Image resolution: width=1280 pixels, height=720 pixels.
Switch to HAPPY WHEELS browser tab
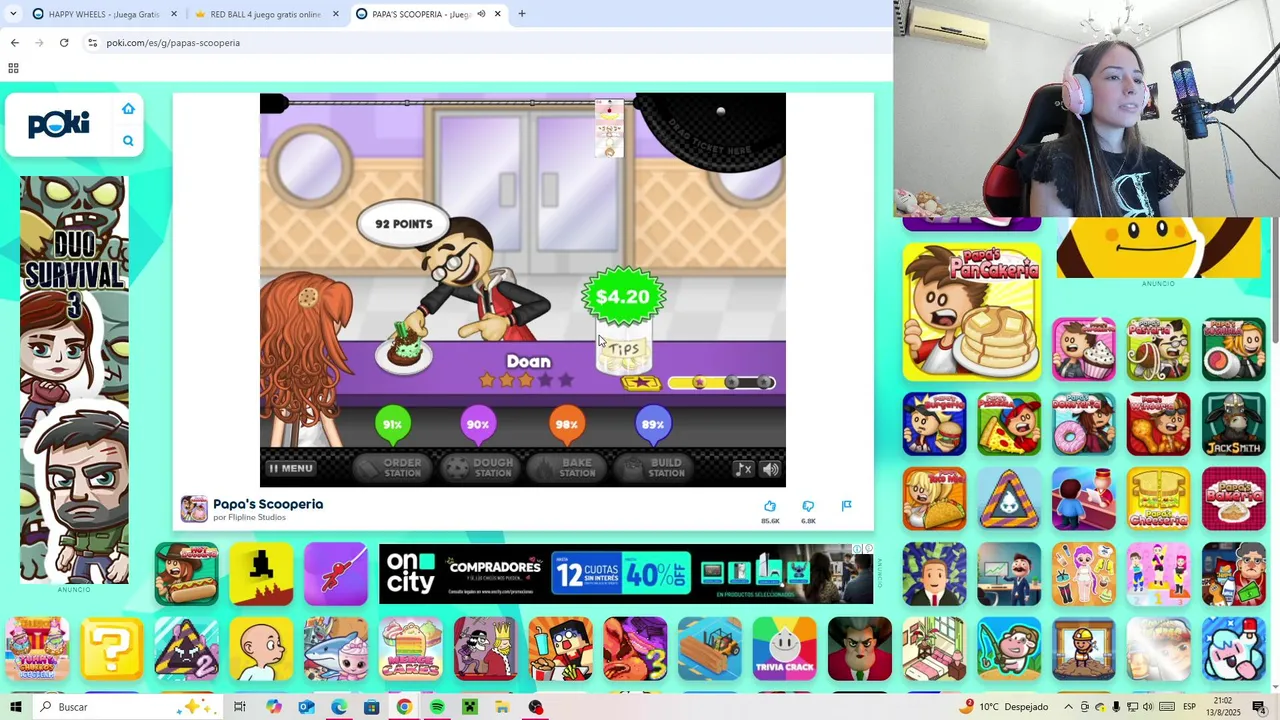point(104,14)
